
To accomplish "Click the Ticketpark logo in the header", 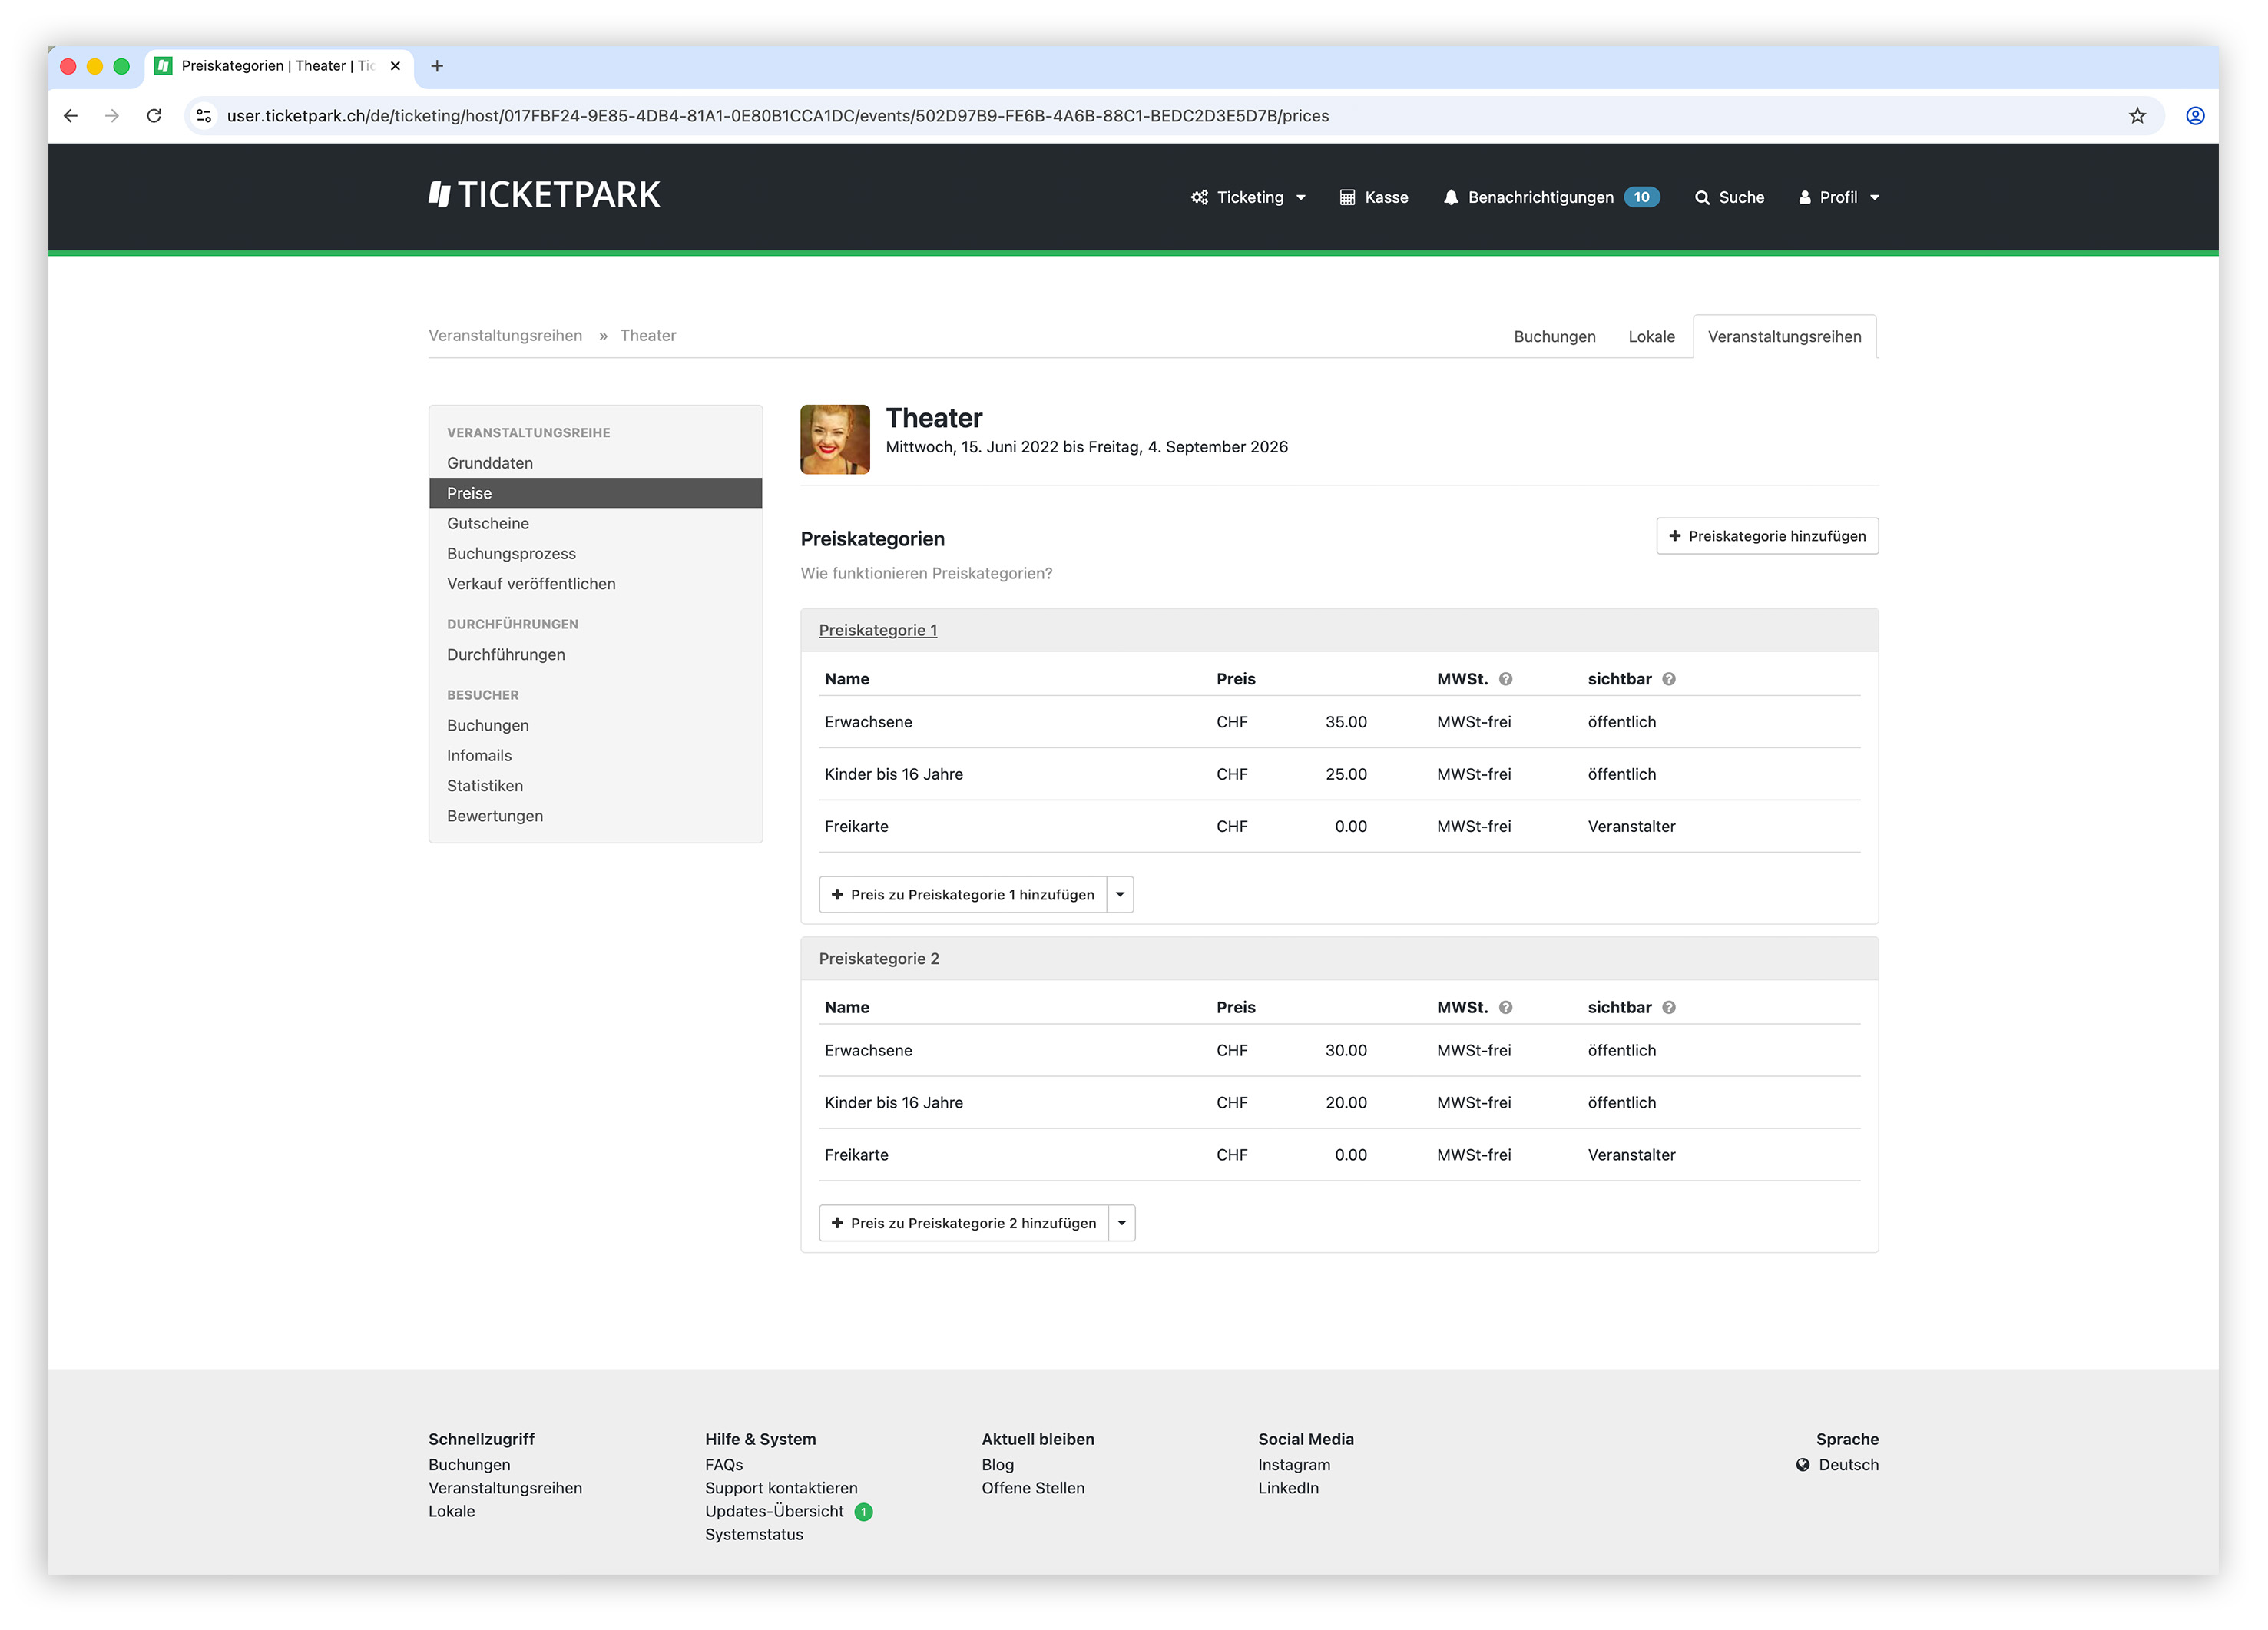I will coord(544,195).
